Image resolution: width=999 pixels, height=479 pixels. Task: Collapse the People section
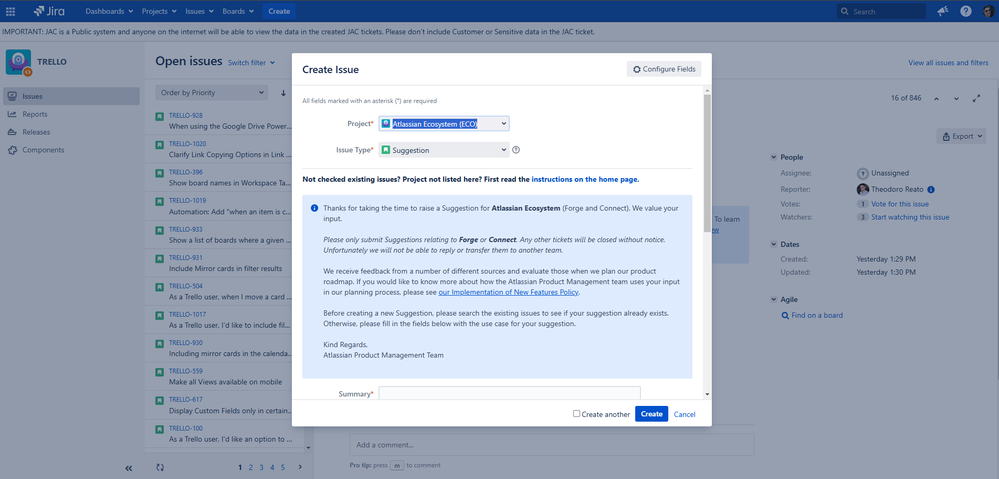[x=774, y=157]
